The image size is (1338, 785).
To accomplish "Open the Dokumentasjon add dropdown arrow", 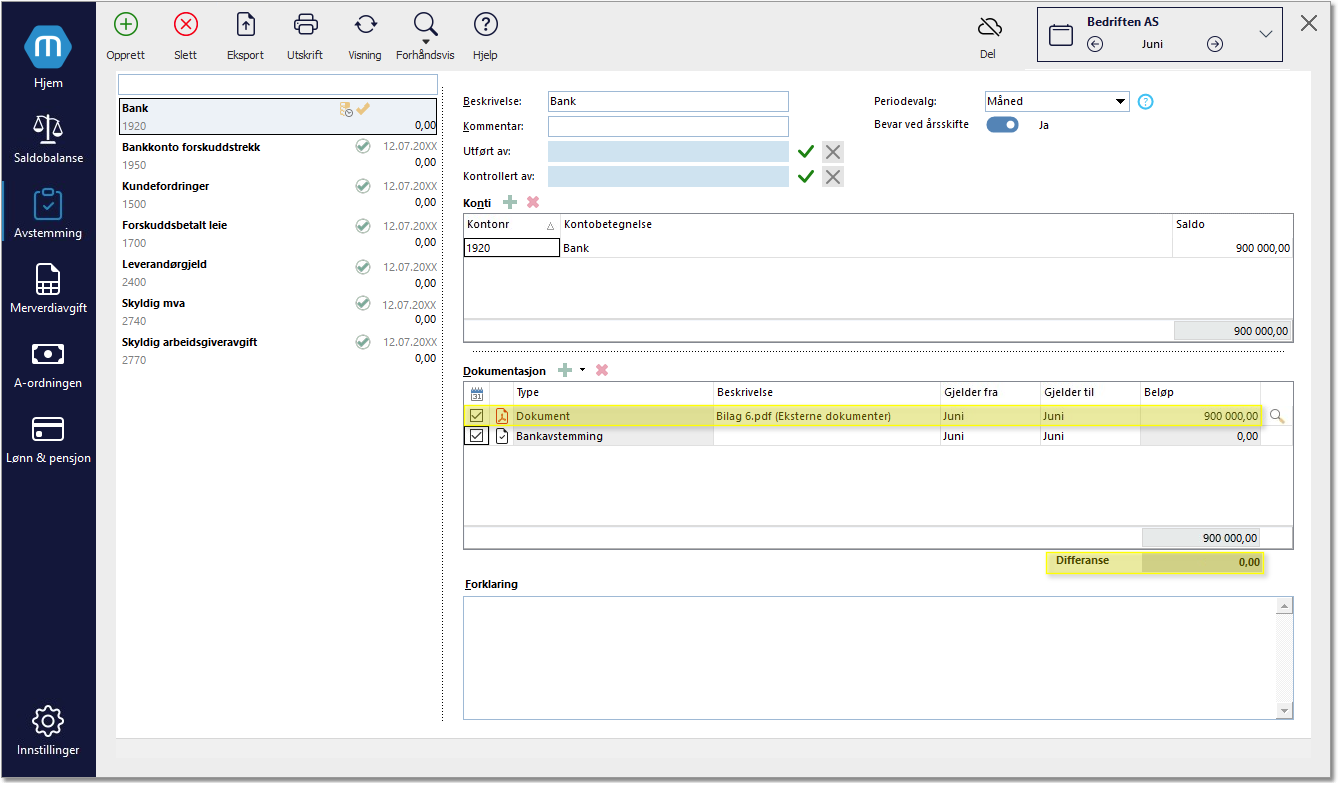I will [582, 370].
